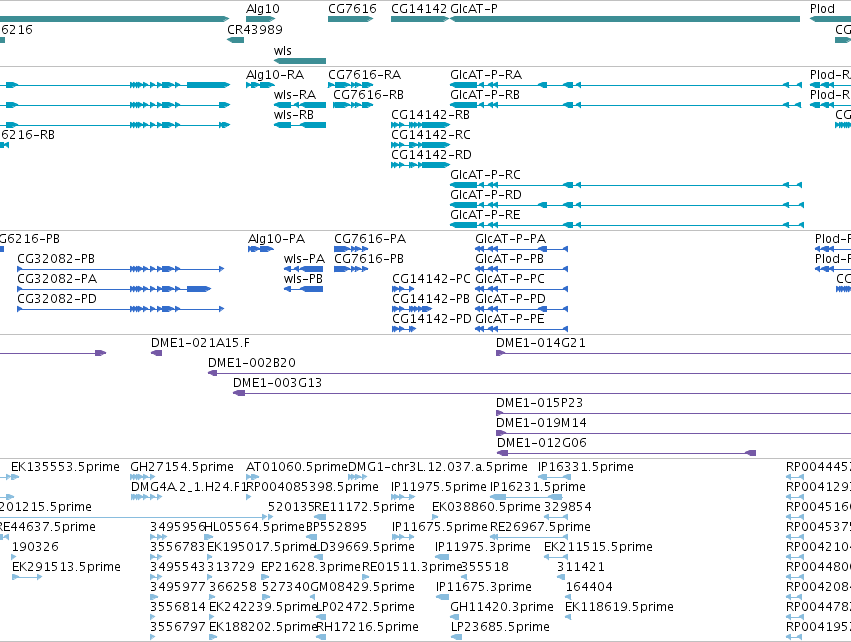Viewport: 851px width, 642px height.
Task: Click the wls-PA protein label
Action: tap(304, 259)
